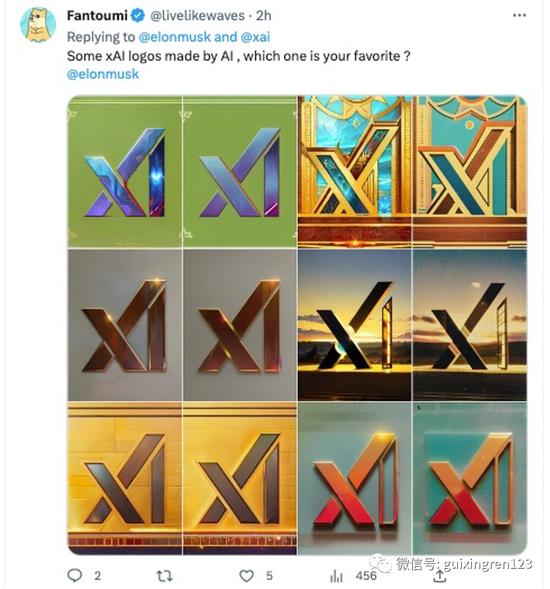Open Fantoumi's bear profile avatar
This screenshot has height=589, width=550.
(38, 24)
